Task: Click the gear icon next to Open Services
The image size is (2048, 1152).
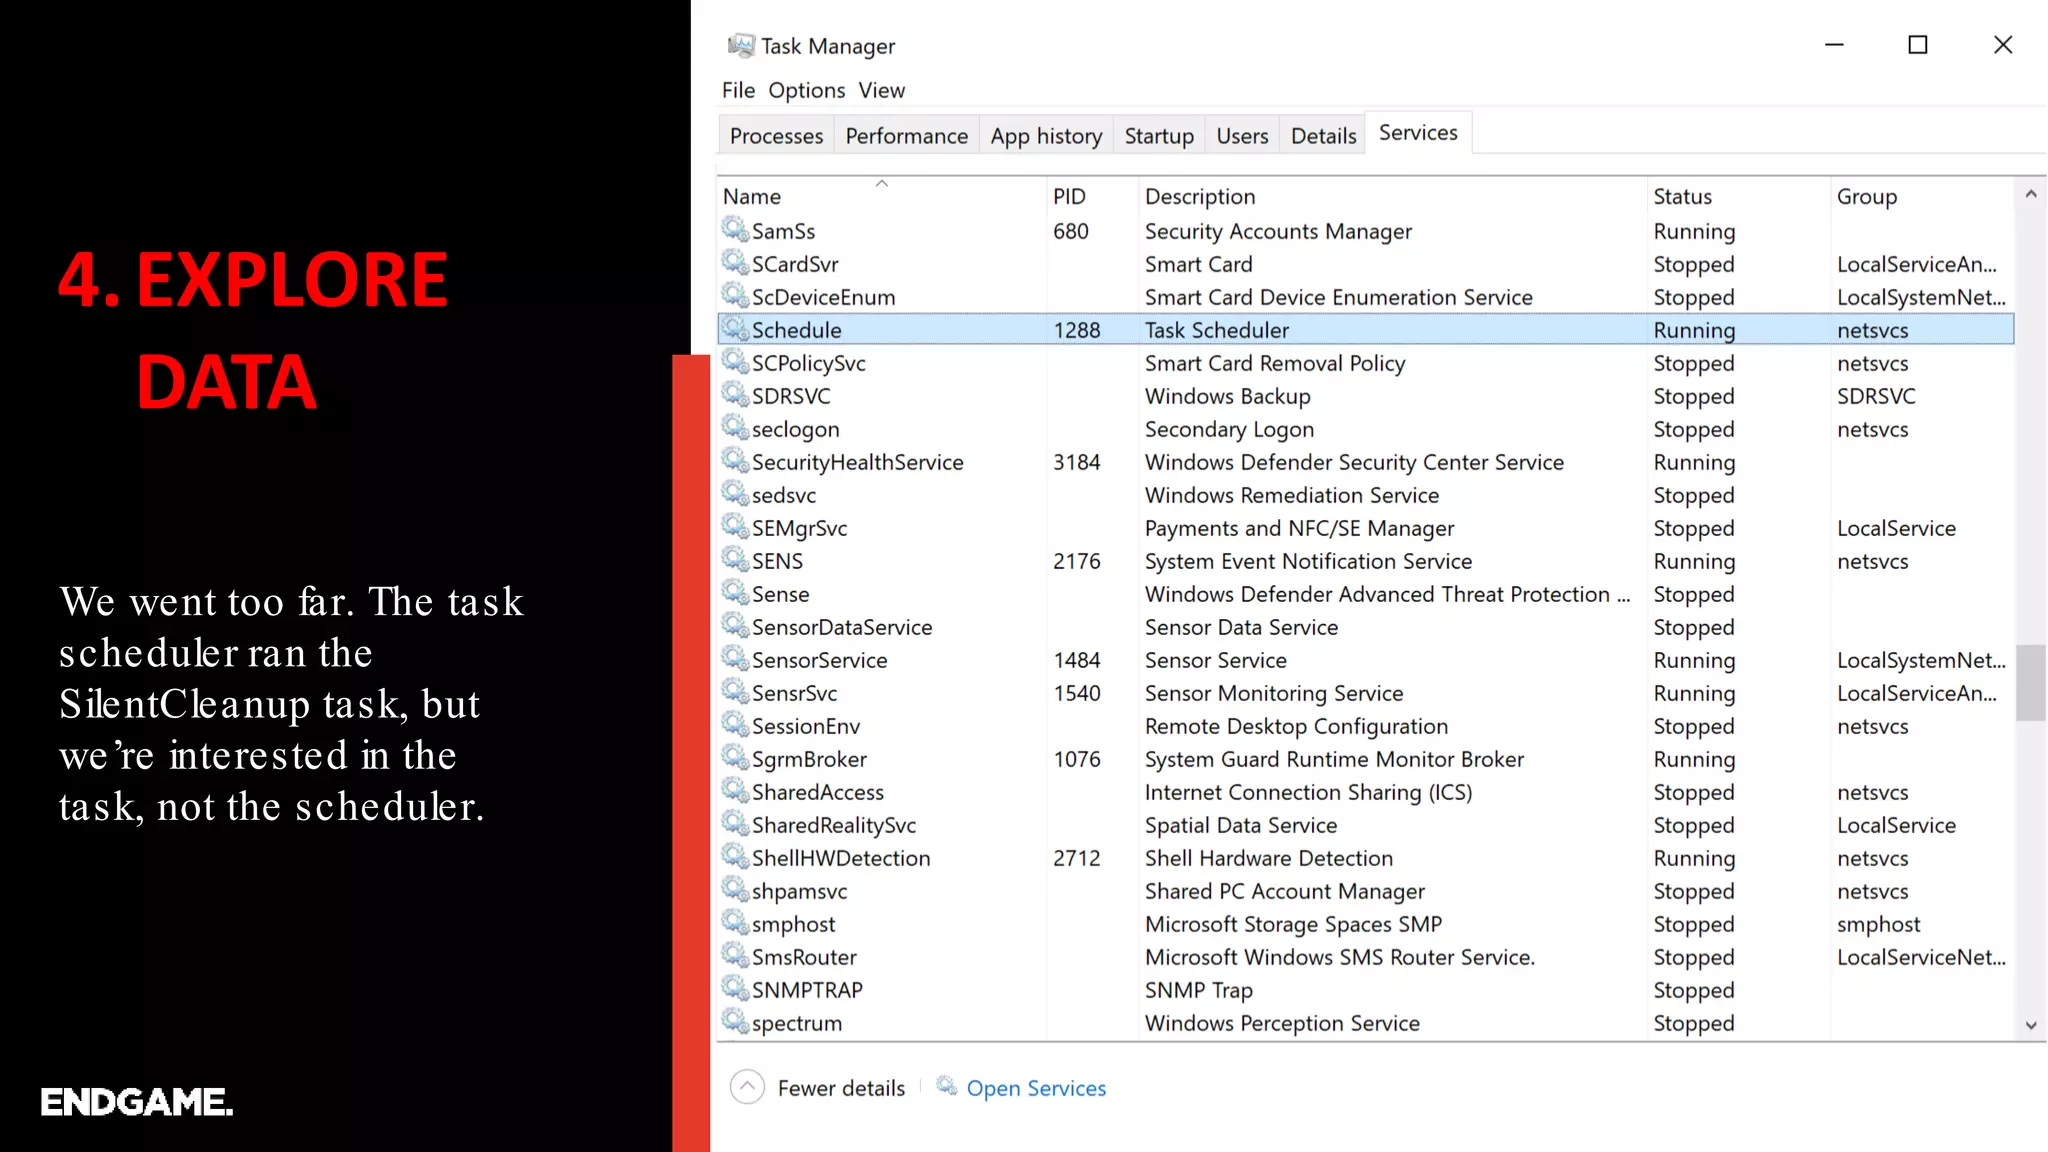Action: pyautogui.click(x=946, y=1086)
